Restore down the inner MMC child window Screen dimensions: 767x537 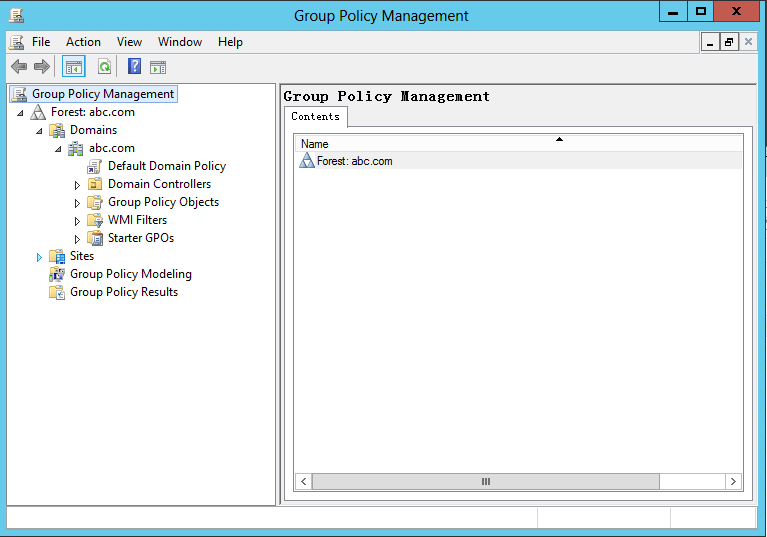(x=729, y=43)
